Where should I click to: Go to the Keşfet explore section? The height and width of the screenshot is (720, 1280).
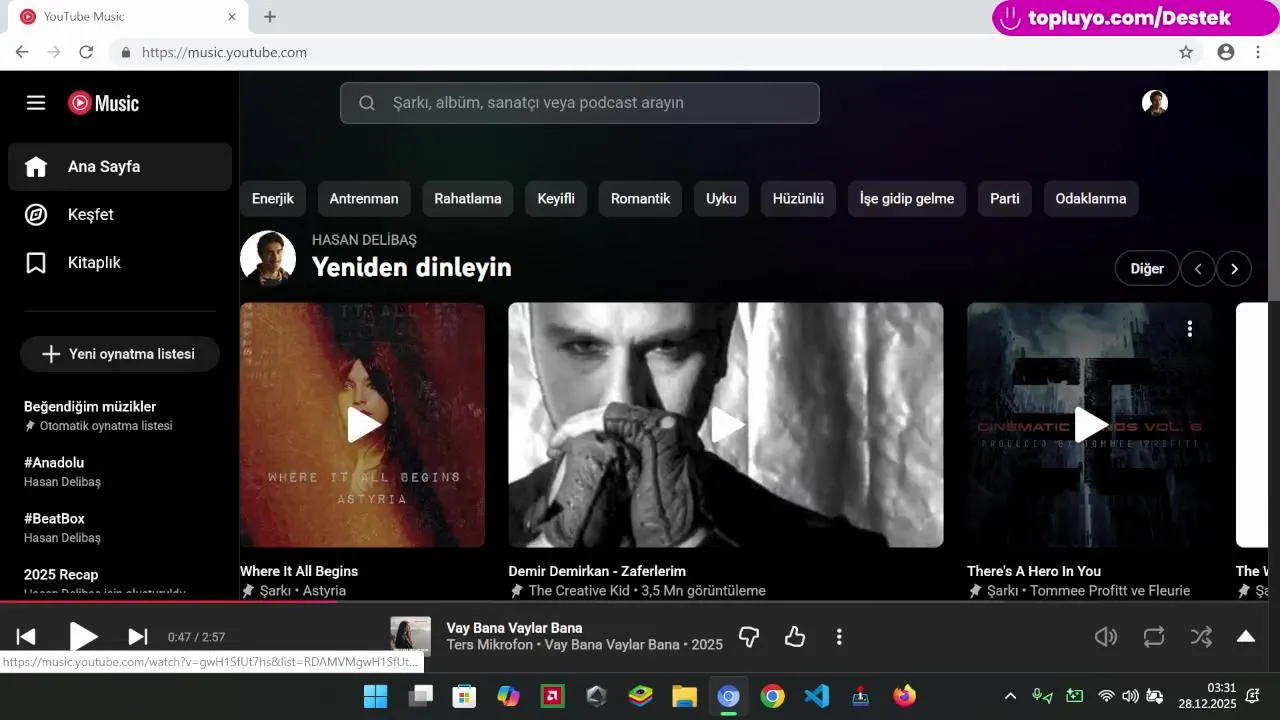(120, 215)
